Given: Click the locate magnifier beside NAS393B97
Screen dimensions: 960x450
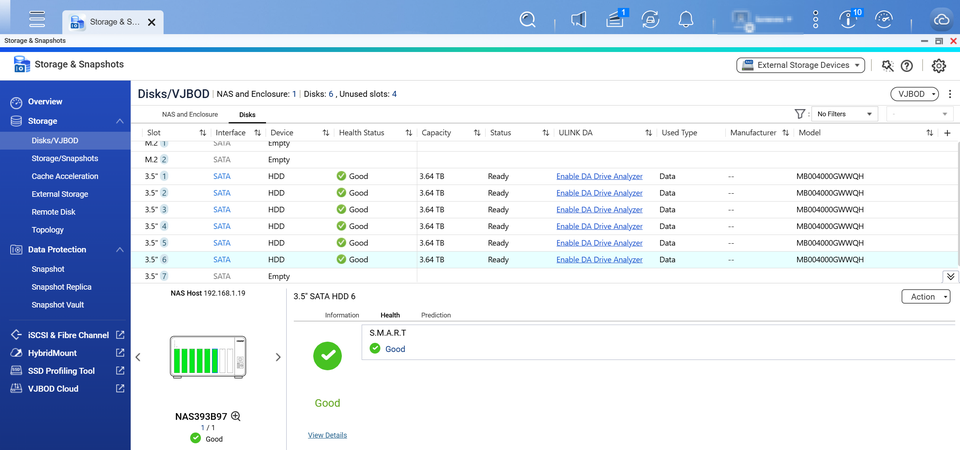Looking at the screenshot, I should click(236, 416).
